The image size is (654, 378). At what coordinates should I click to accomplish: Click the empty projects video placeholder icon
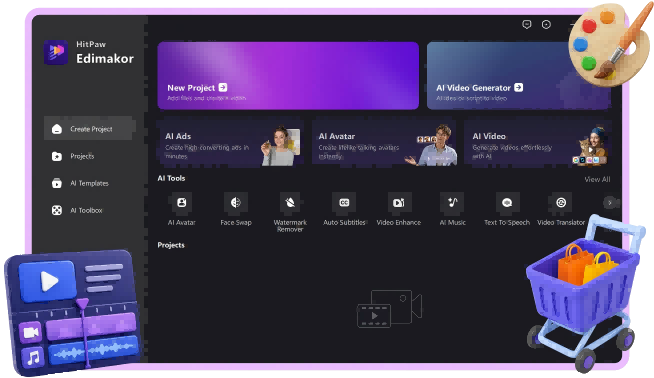coord(390,308)
